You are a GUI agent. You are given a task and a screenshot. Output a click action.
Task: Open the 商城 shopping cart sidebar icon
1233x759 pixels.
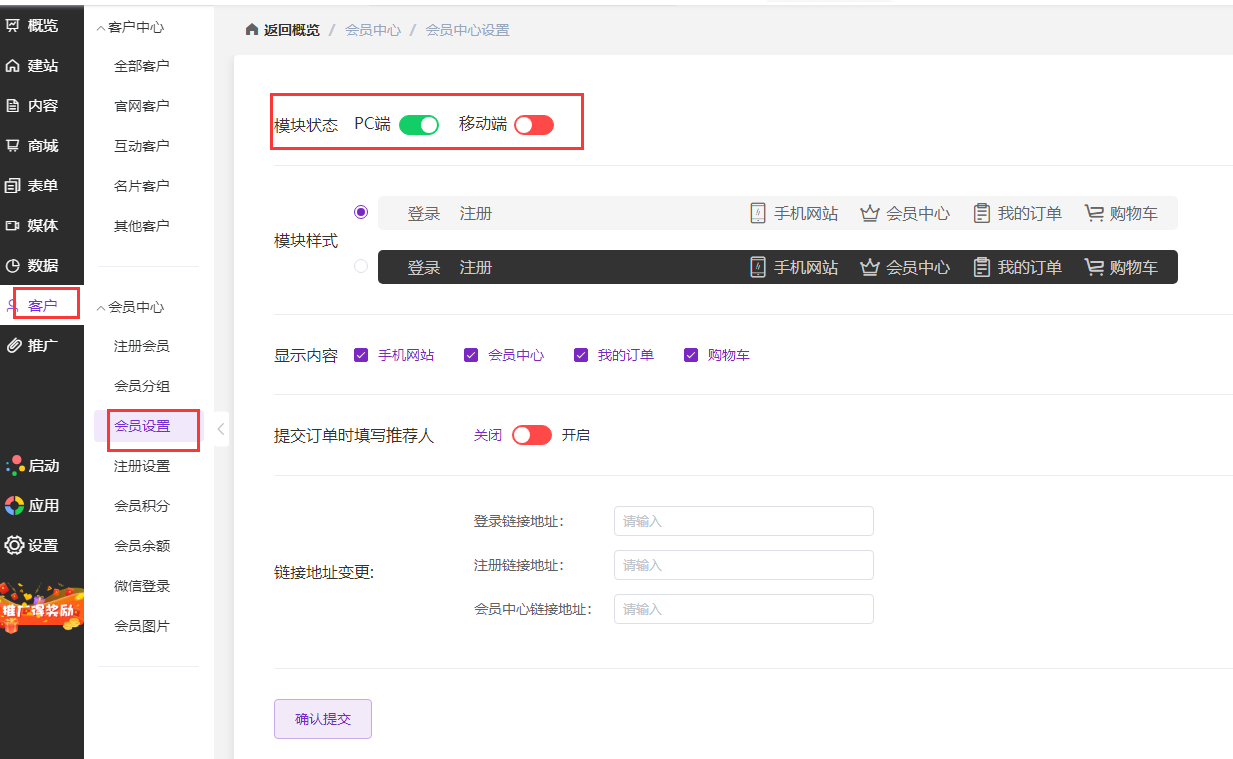click(x=13, y=146)
